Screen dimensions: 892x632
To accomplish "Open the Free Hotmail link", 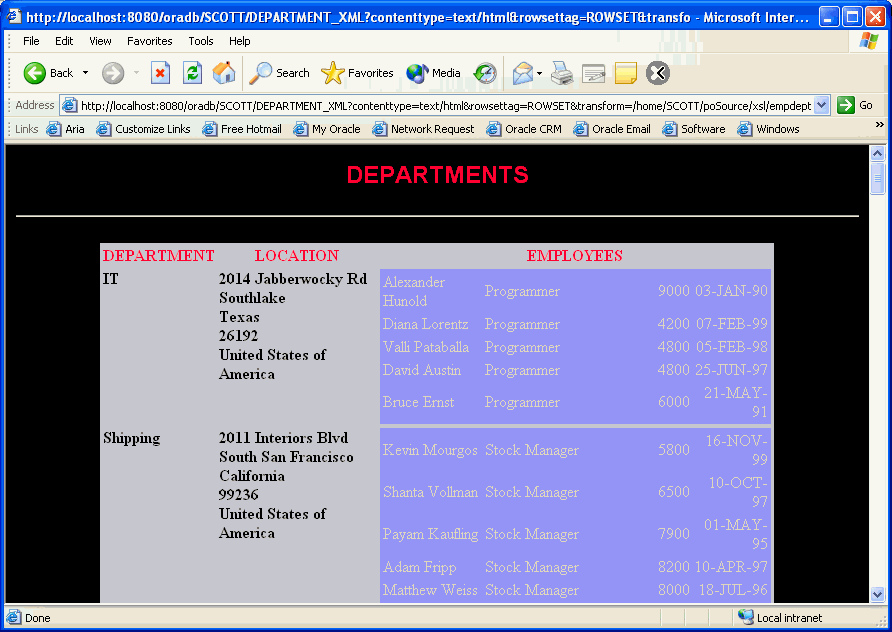I will point(242,129).
